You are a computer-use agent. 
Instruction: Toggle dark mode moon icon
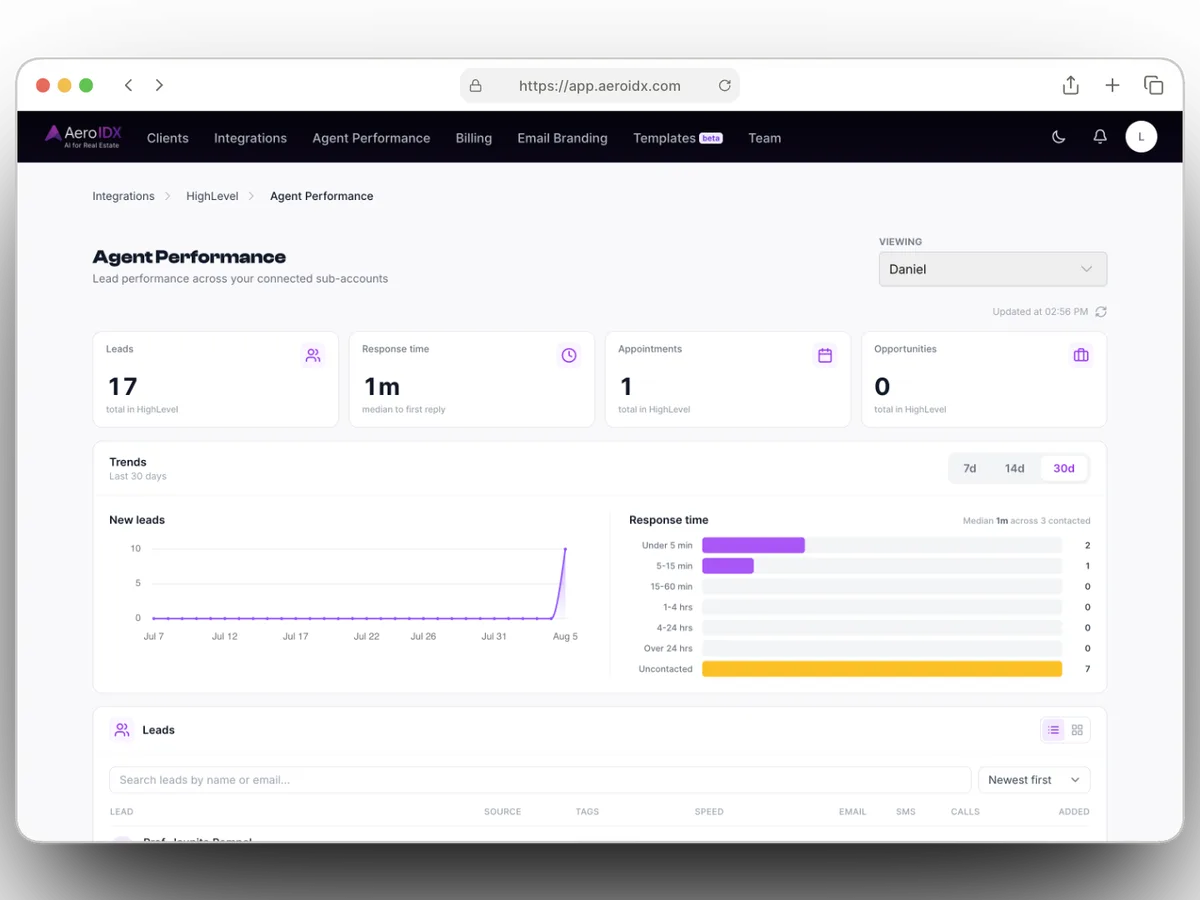1059,137
